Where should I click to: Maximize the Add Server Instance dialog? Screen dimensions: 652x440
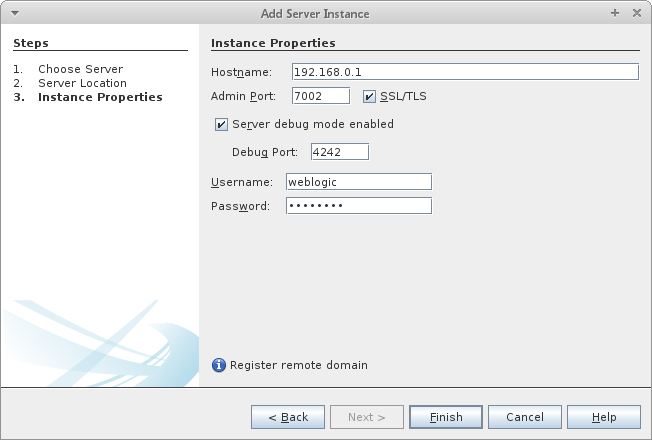click(614, 13)
